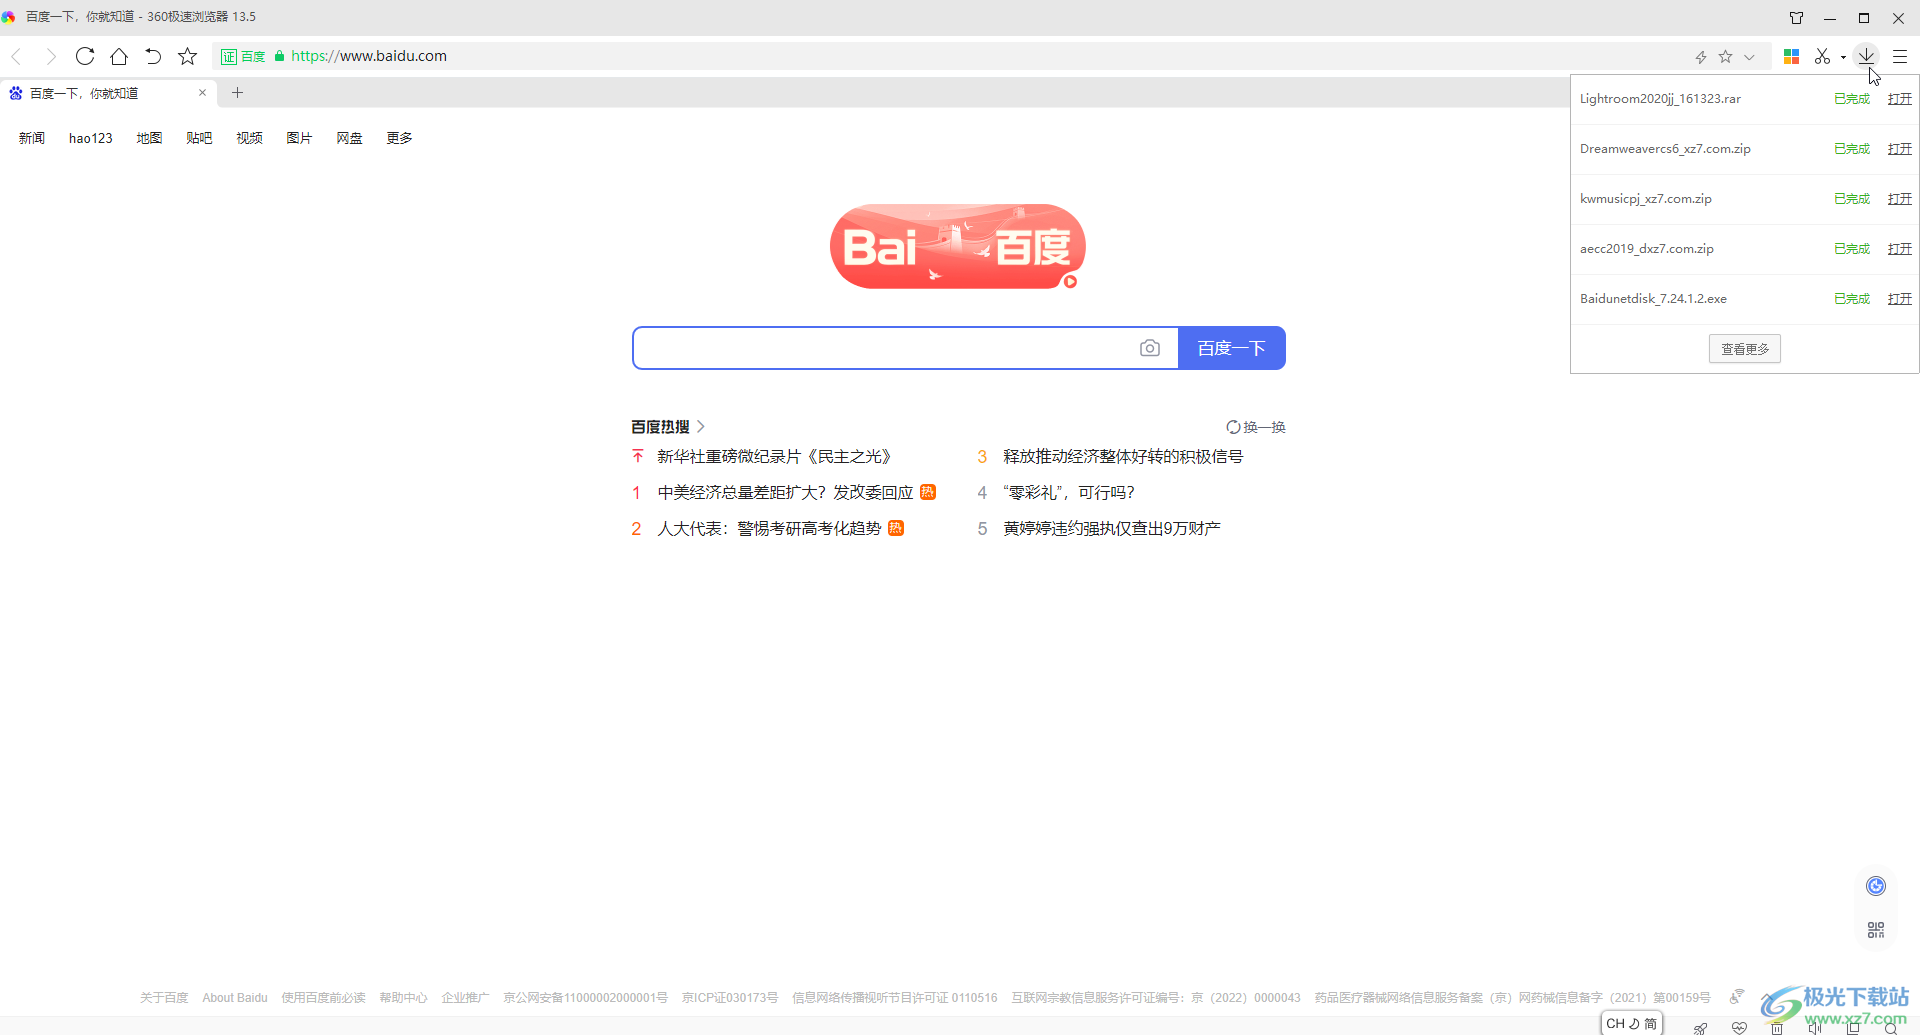
Task: Expand the 更多 navigation menu
Action: click(x=399, y=138)
